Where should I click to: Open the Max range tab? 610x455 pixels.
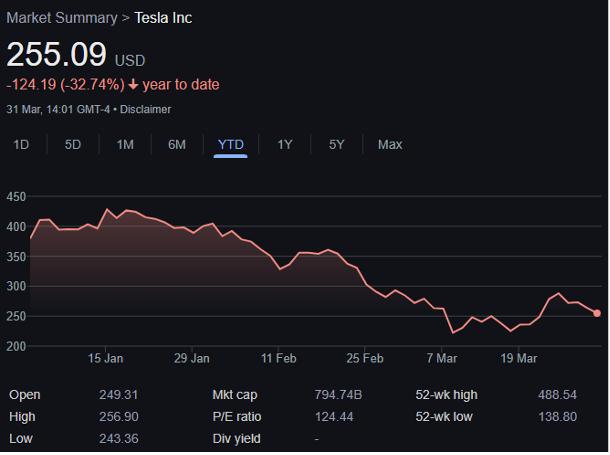390,145
